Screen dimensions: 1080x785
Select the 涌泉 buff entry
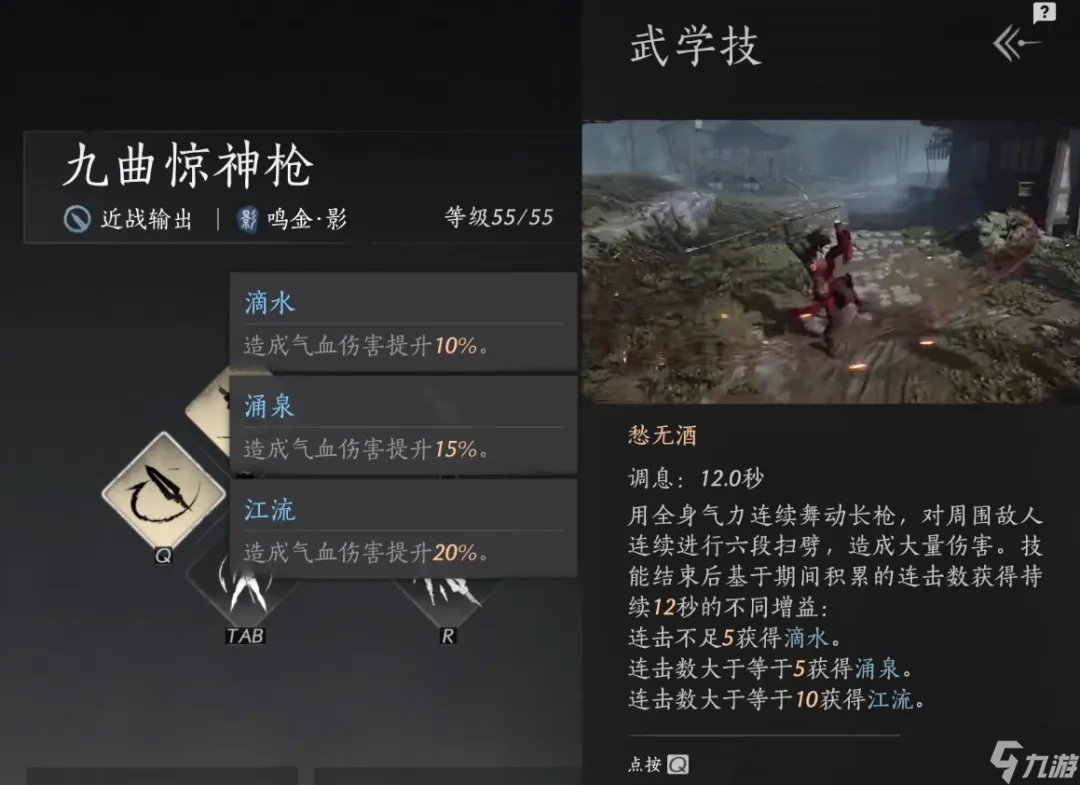point(404,425)
